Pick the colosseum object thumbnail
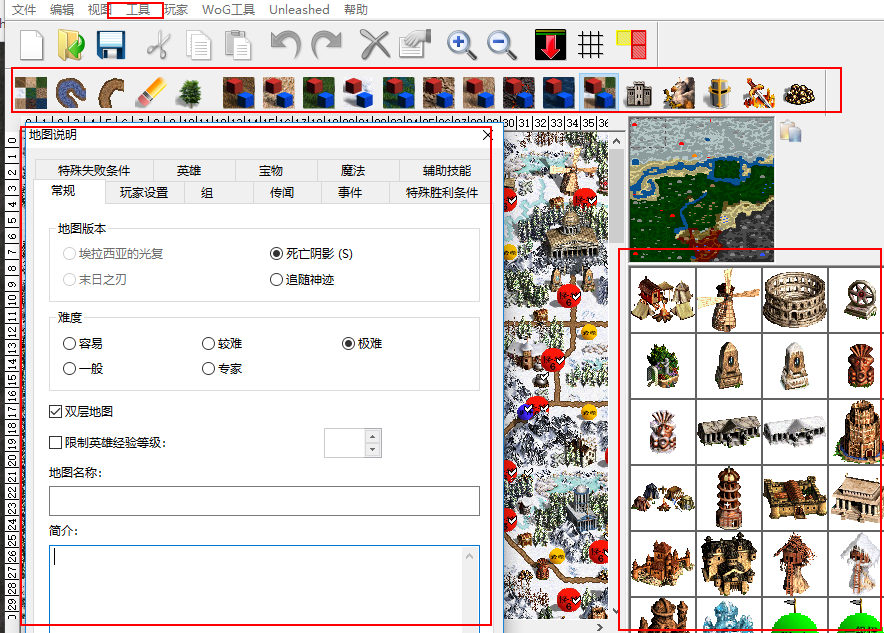884x633 pixels. coord(794,300)
